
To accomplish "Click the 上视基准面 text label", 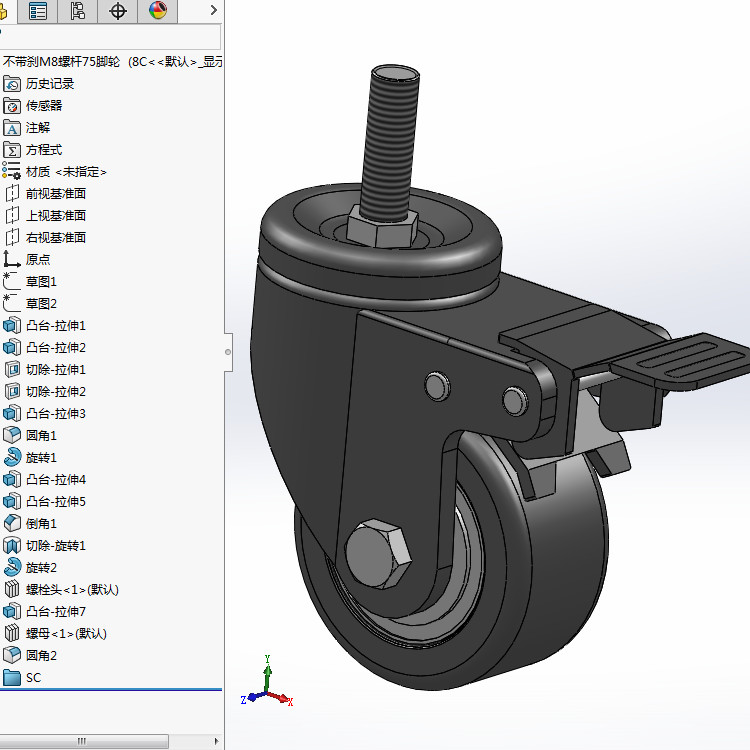I will [56, 216].
